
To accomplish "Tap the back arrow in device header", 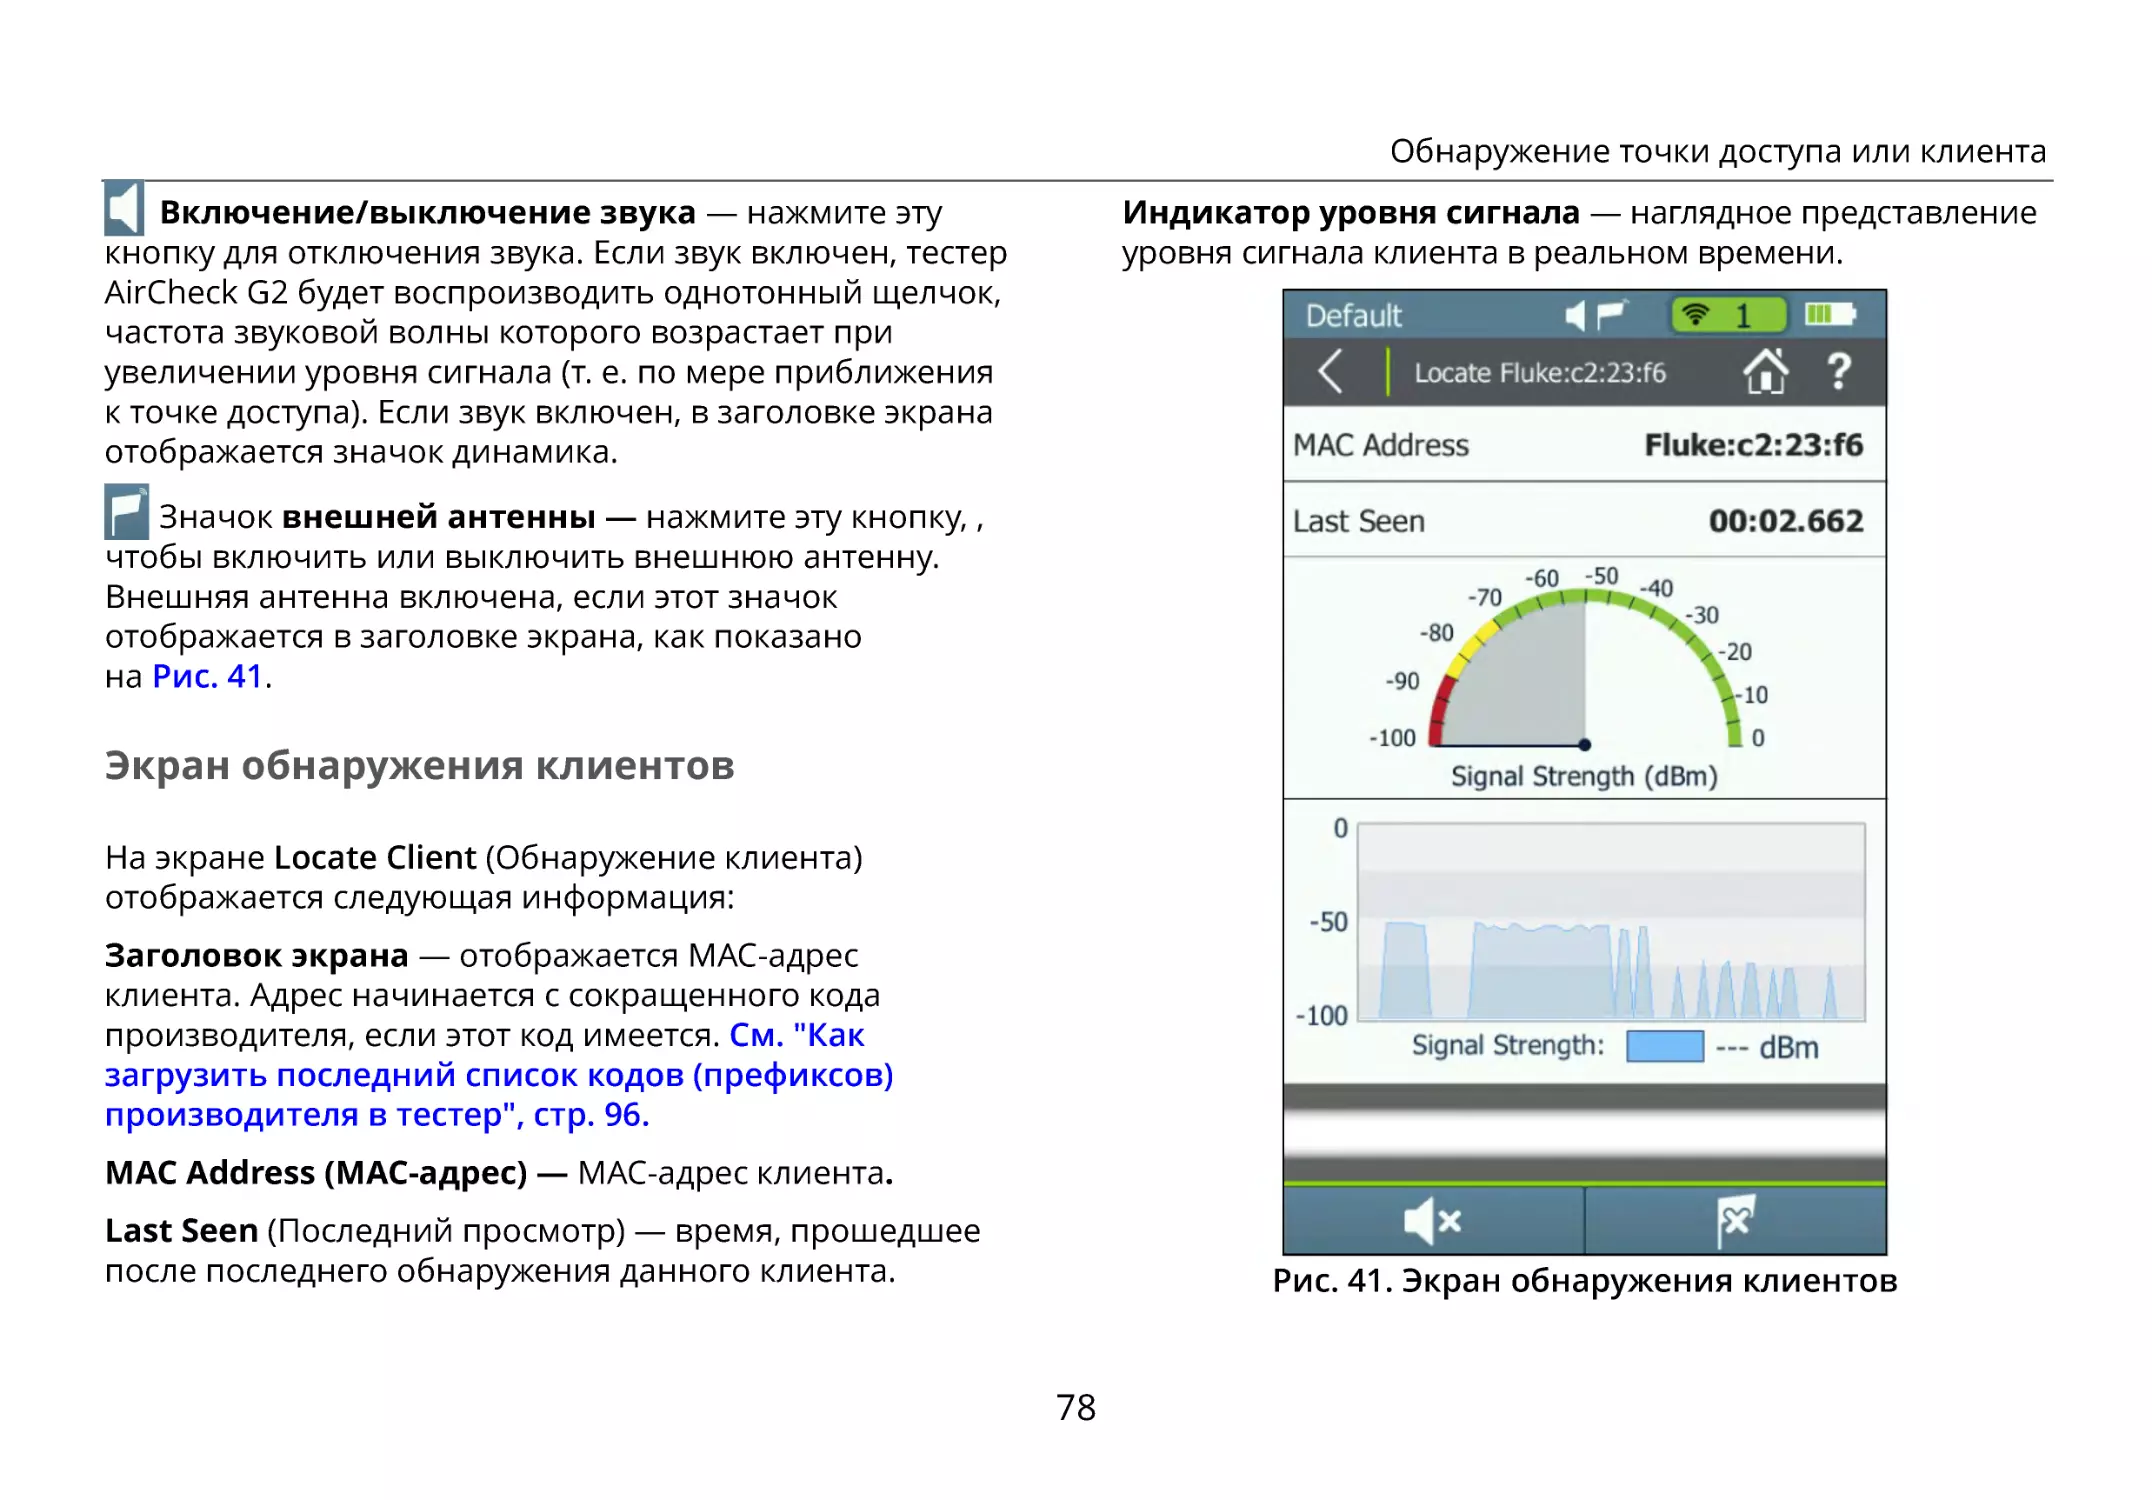I will click(x=1331, y=373).
